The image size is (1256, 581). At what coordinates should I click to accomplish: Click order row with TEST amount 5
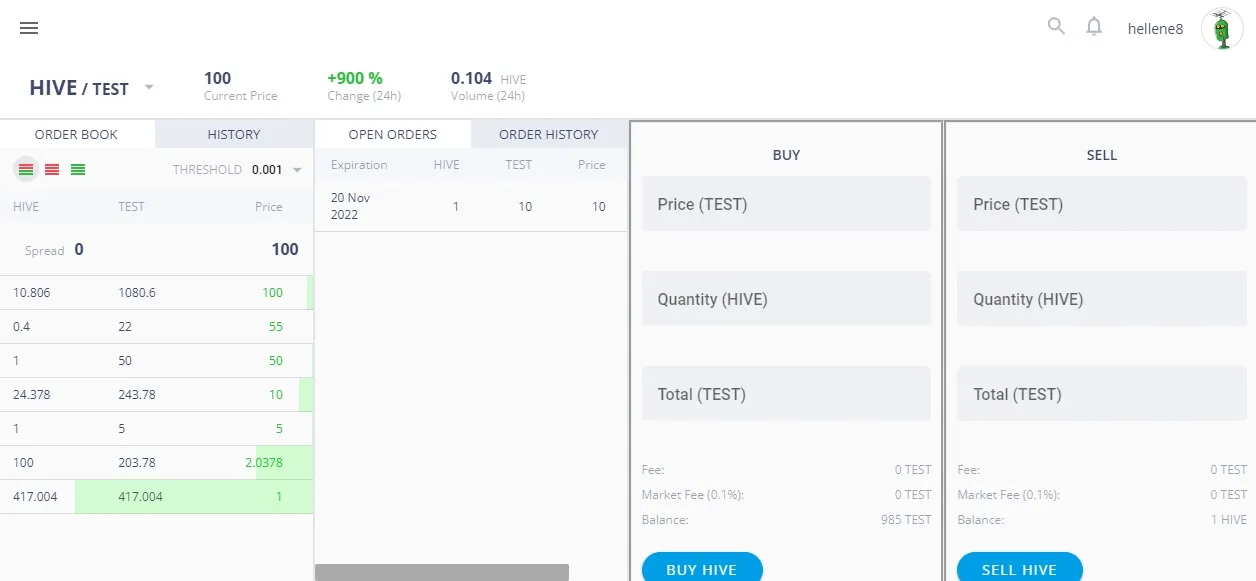tap(156, 429)
